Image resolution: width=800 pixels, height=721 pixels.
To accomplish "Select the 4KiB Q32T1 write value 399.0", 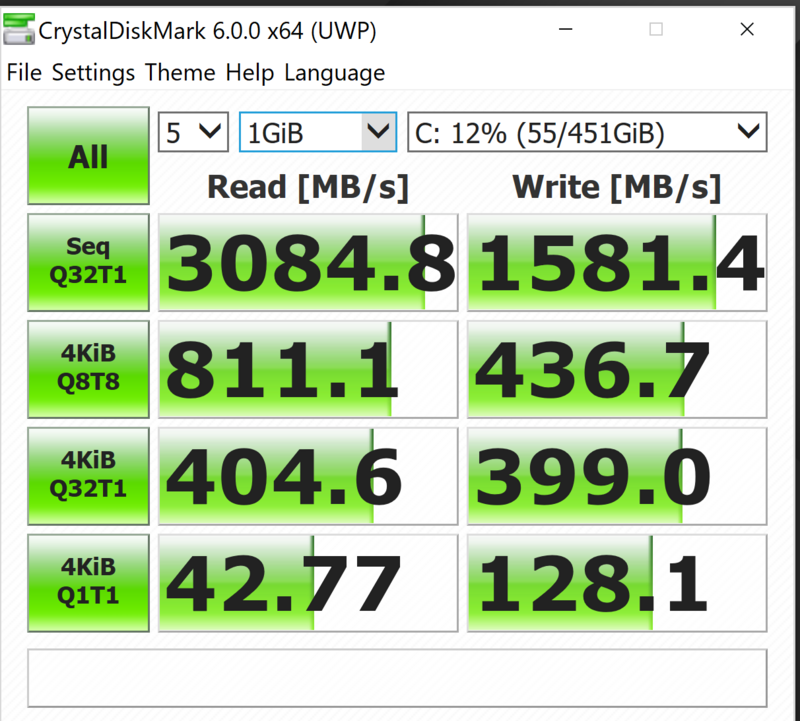I will [617, 476].
